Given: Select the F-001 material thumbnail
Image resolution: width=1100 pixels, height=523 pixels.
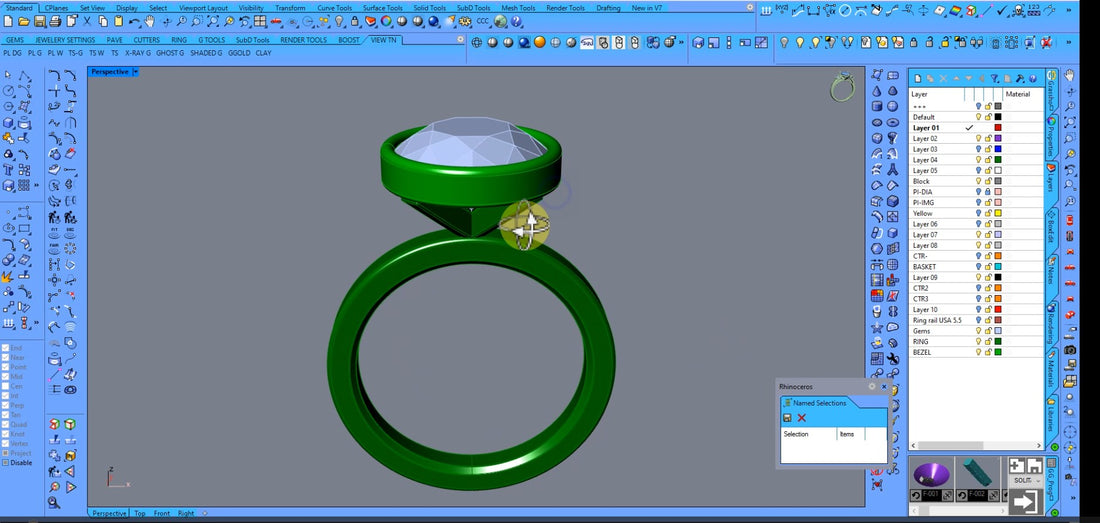Looking at the screenshot, I should pyautogui.click(x=931, y=475).
